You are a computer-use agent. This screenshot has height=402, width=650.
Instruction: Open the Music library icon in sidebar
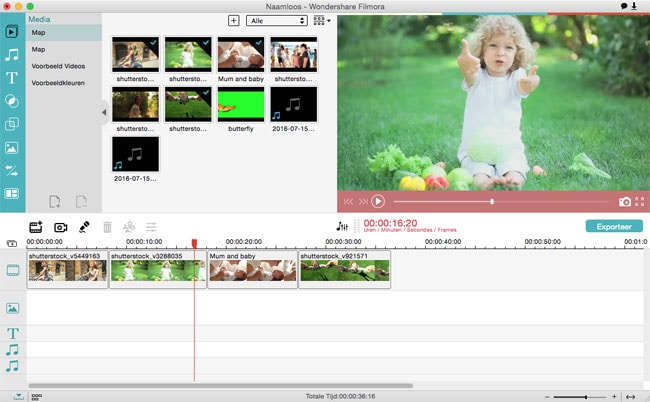pyautogui.click(x=12, y=55)
